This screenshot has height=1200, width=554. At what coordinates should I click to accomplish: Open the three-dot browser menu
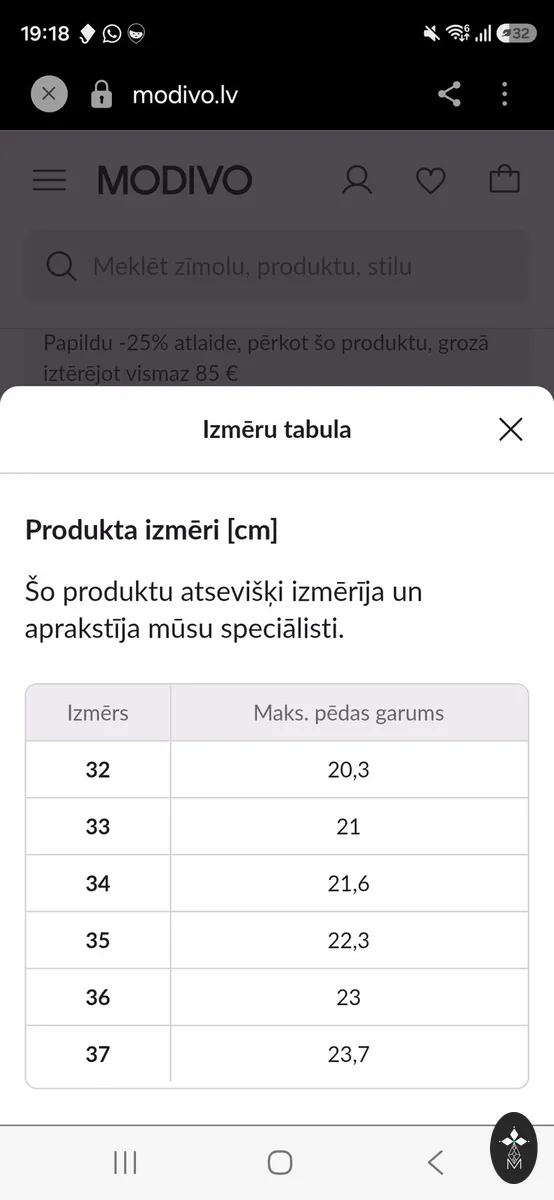click(x=505, y=95)
